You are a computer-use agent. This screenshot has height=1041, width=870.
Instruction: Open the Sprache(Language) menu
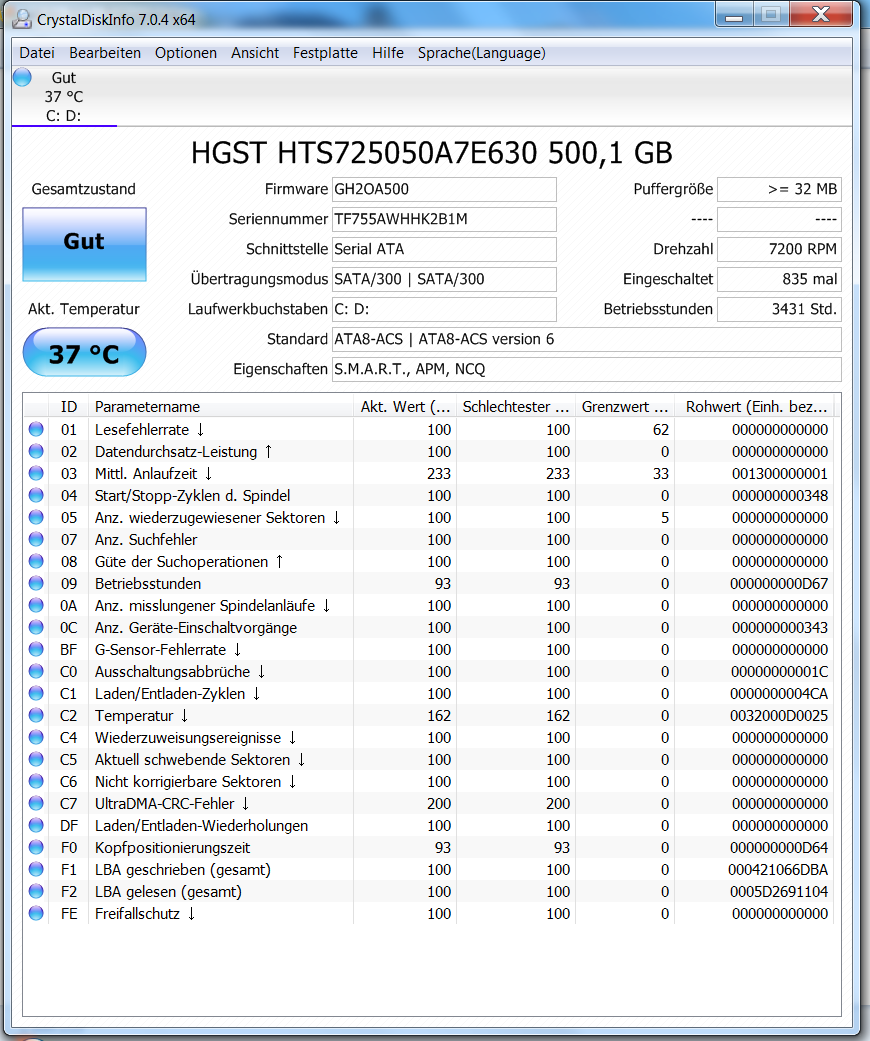click(x=481, y=53)
